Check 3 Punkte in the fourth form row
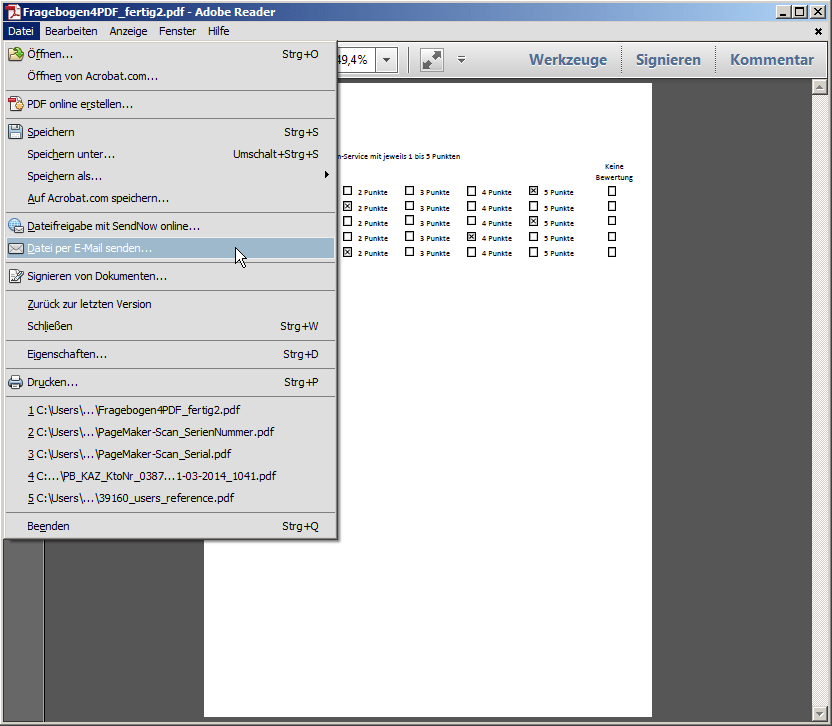 point(409,237)
